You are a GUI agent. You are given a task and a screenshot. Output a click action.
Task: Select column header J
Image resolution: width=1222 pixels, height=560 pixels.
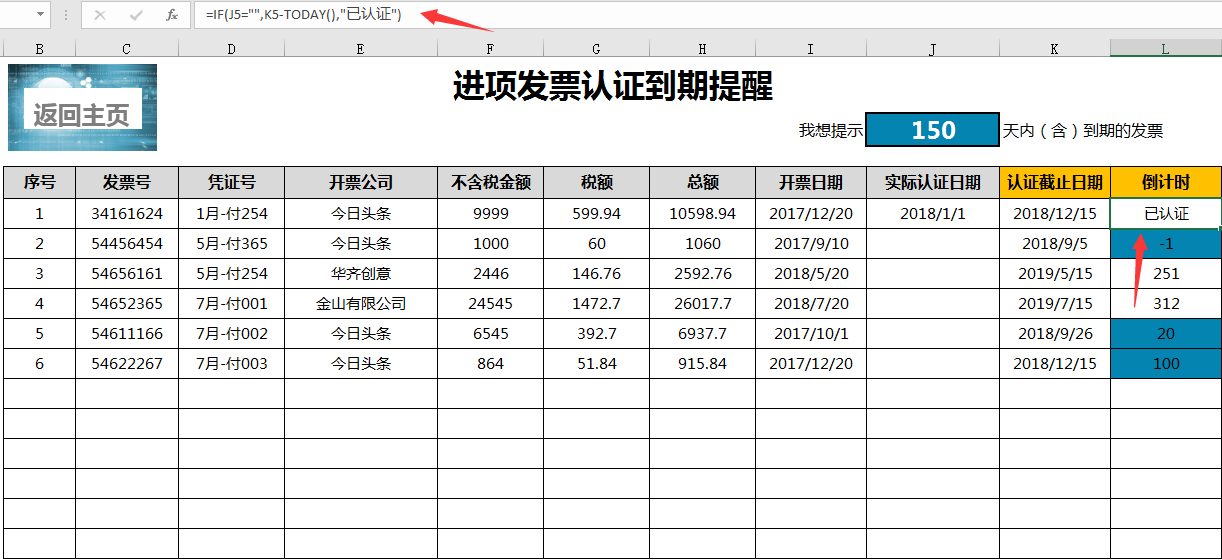pos(933,48)
